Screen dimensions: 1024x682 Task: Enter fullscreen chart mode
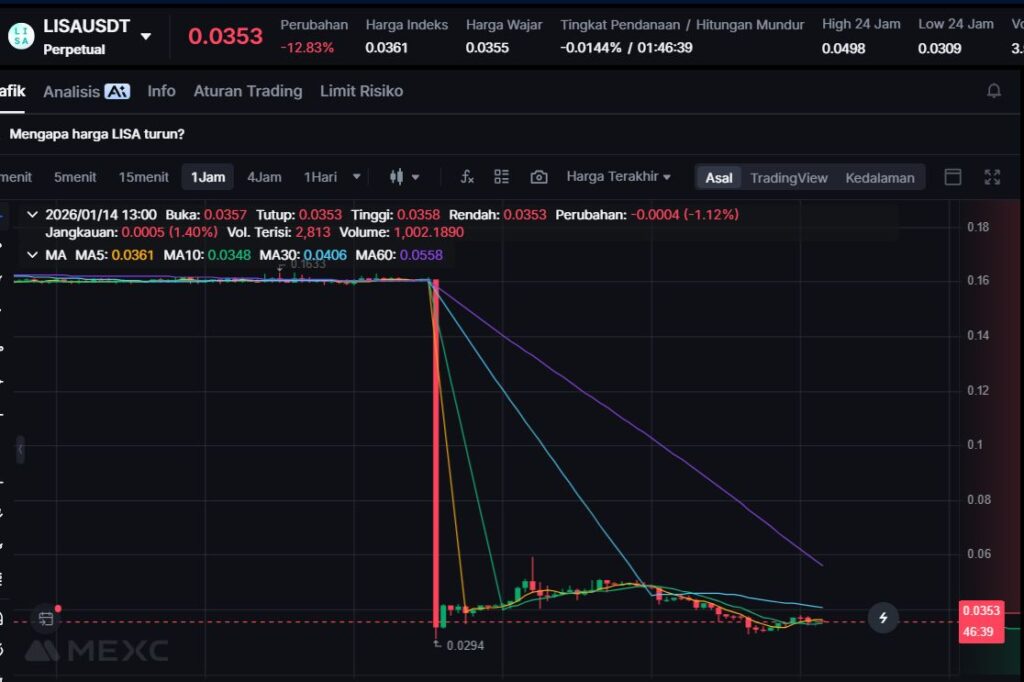992,177
